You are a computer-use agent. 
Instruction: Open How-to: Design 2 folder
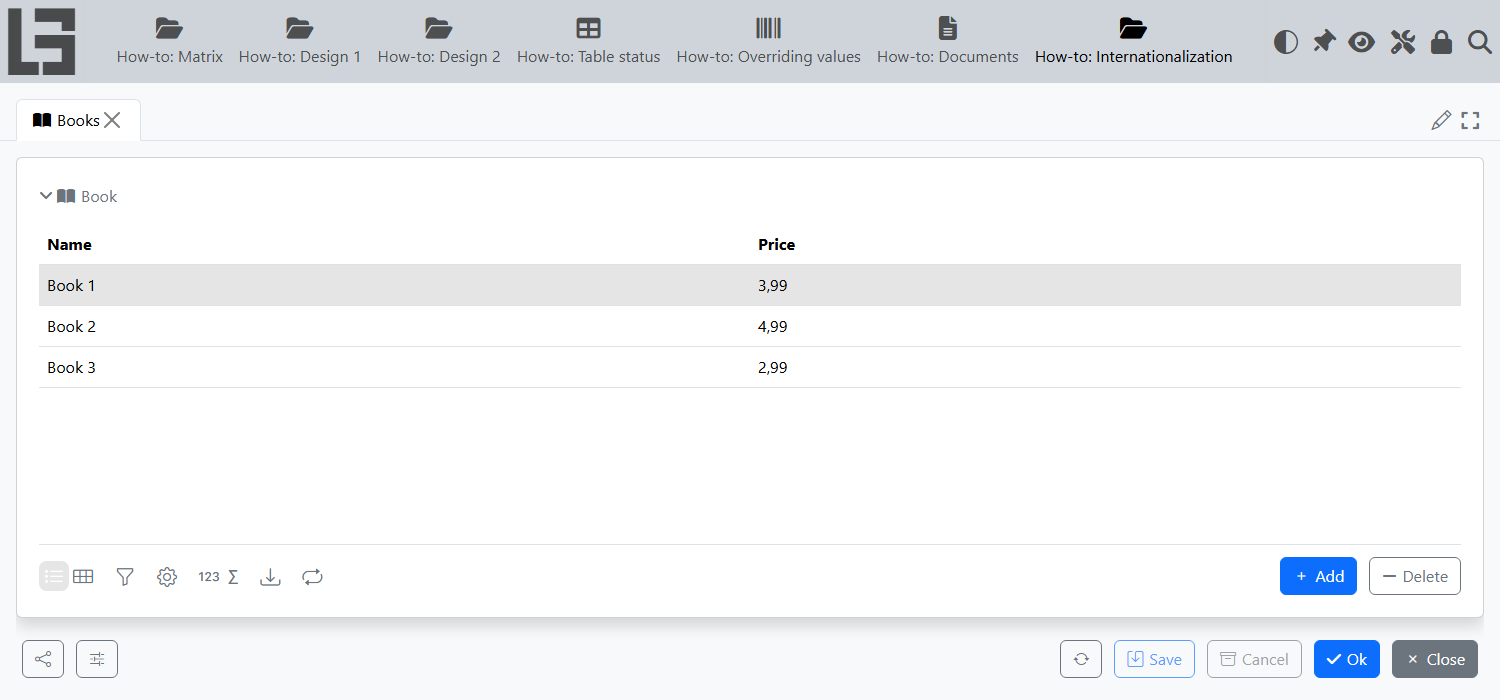439,42
